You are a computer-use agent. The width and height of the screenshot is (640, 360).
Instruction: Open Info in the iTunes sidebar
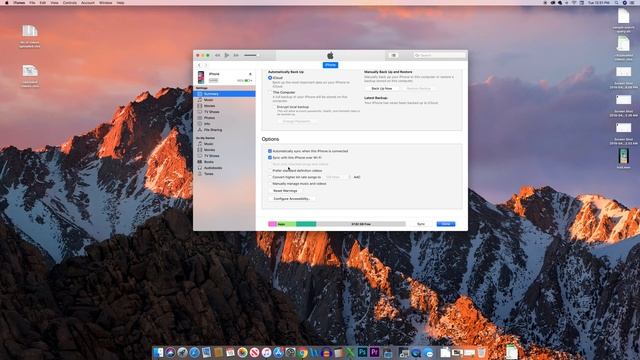pos(224,124)
